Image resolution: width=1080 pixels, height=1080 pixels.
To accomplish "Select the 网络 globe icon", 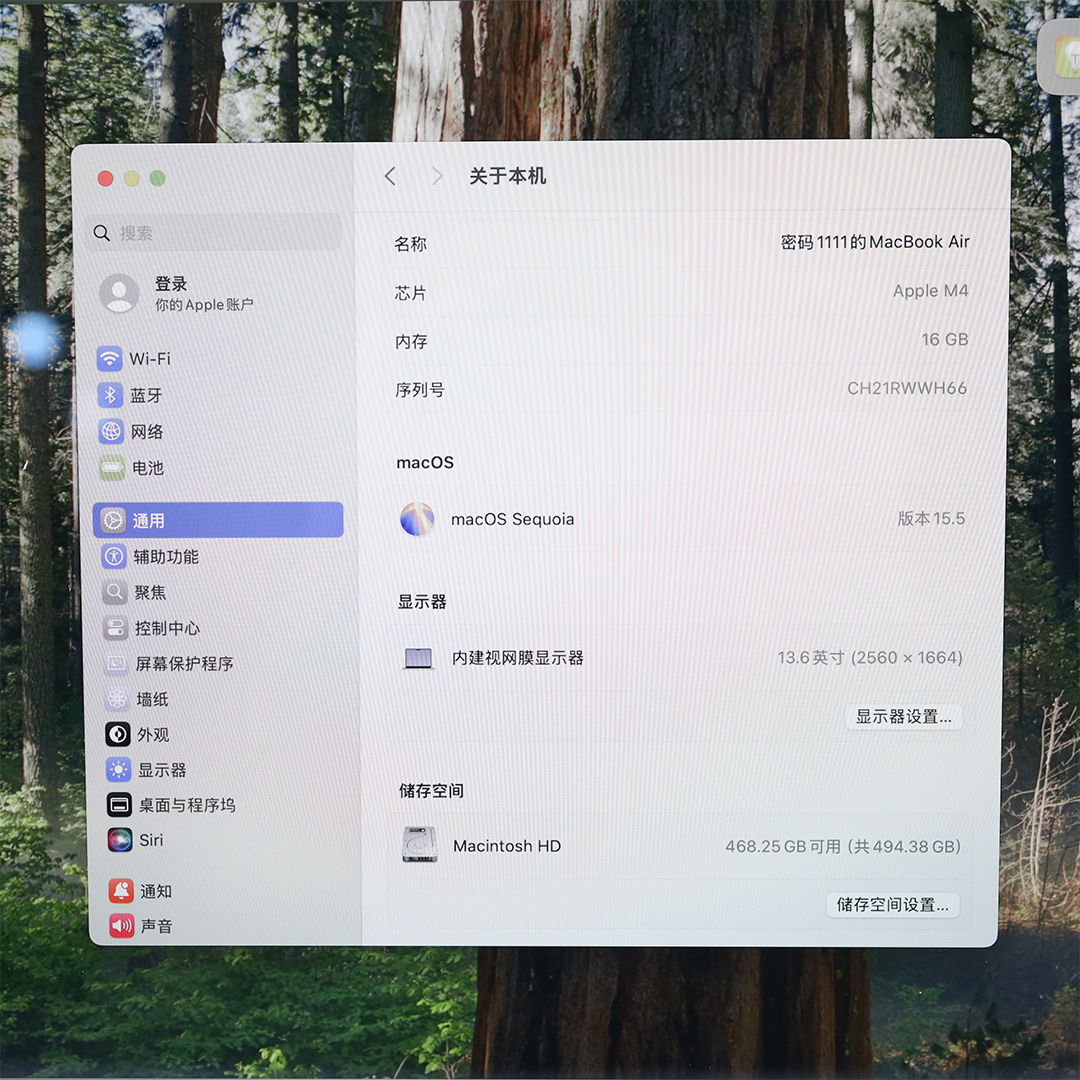I will (111, 432).
